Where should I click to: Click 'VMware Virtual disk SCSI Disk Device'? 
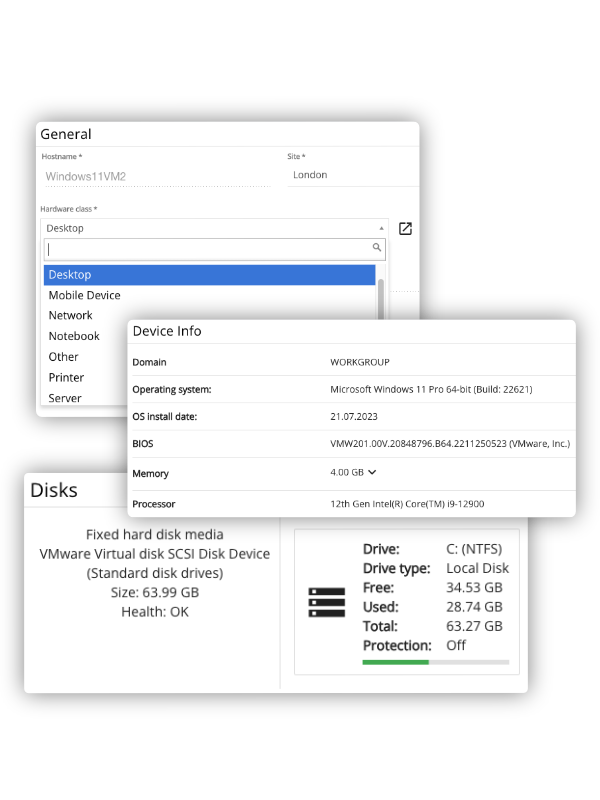(x=155, y=554)
